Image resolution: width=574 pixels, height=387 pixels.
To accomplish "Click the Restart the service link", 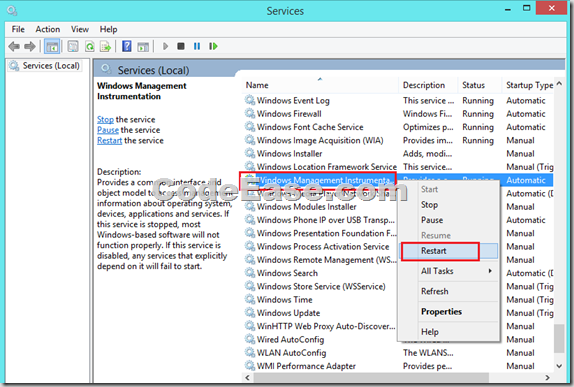I will [109, 141].
